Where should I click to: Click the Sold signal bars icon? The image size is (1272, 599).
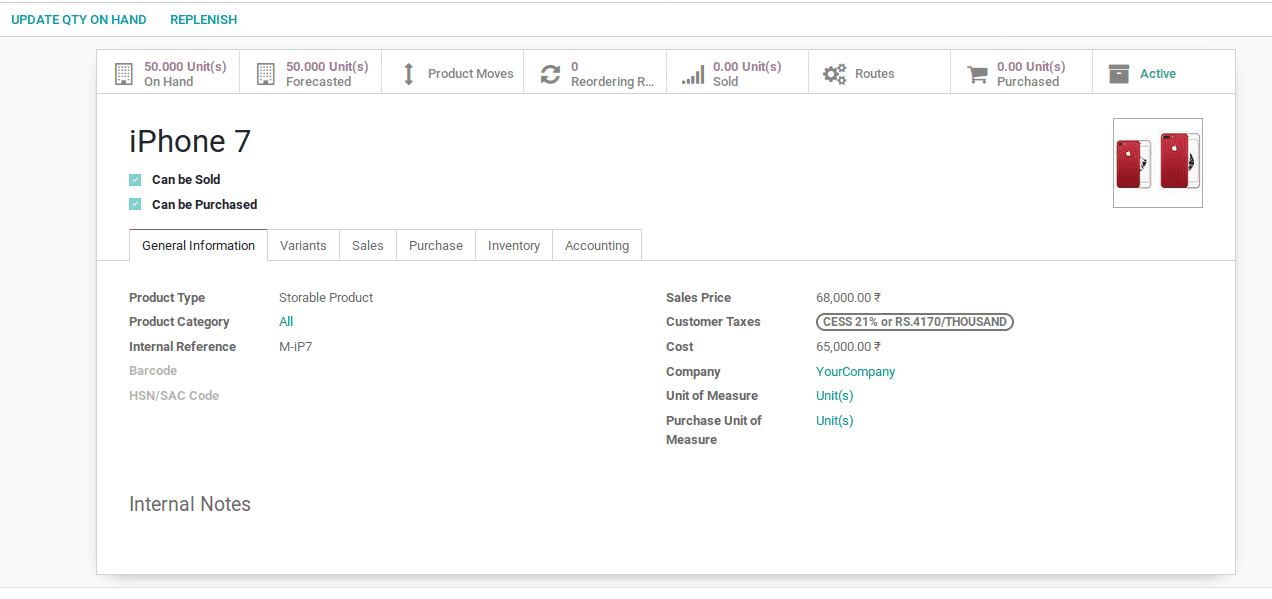pyautogui.click(x=692, y=74)
